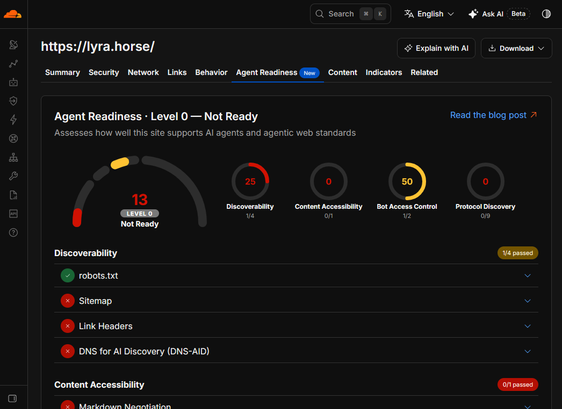Viewport: 562px width, 409px height.
Task: Click the Search input field
Action: (350, 14)
